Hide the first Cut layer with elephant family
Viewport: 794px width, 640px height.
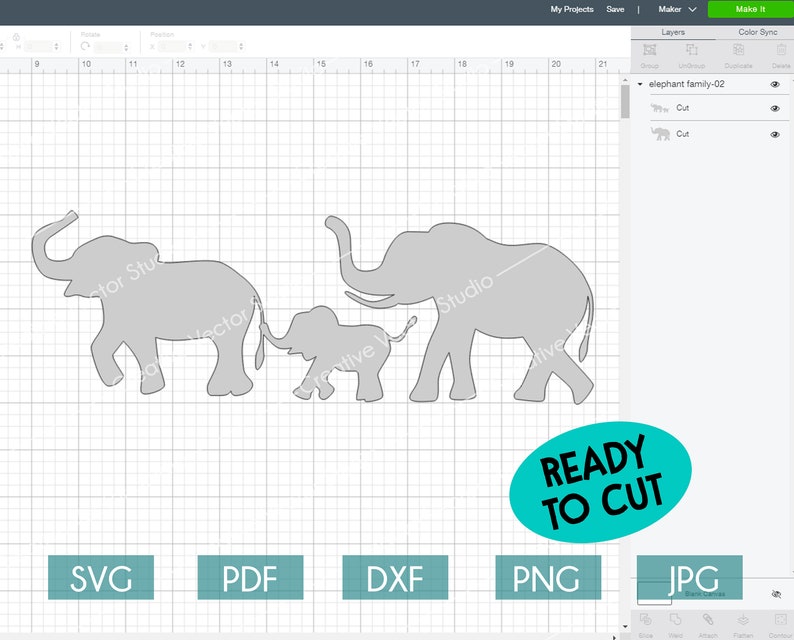(x=775, y=108)
